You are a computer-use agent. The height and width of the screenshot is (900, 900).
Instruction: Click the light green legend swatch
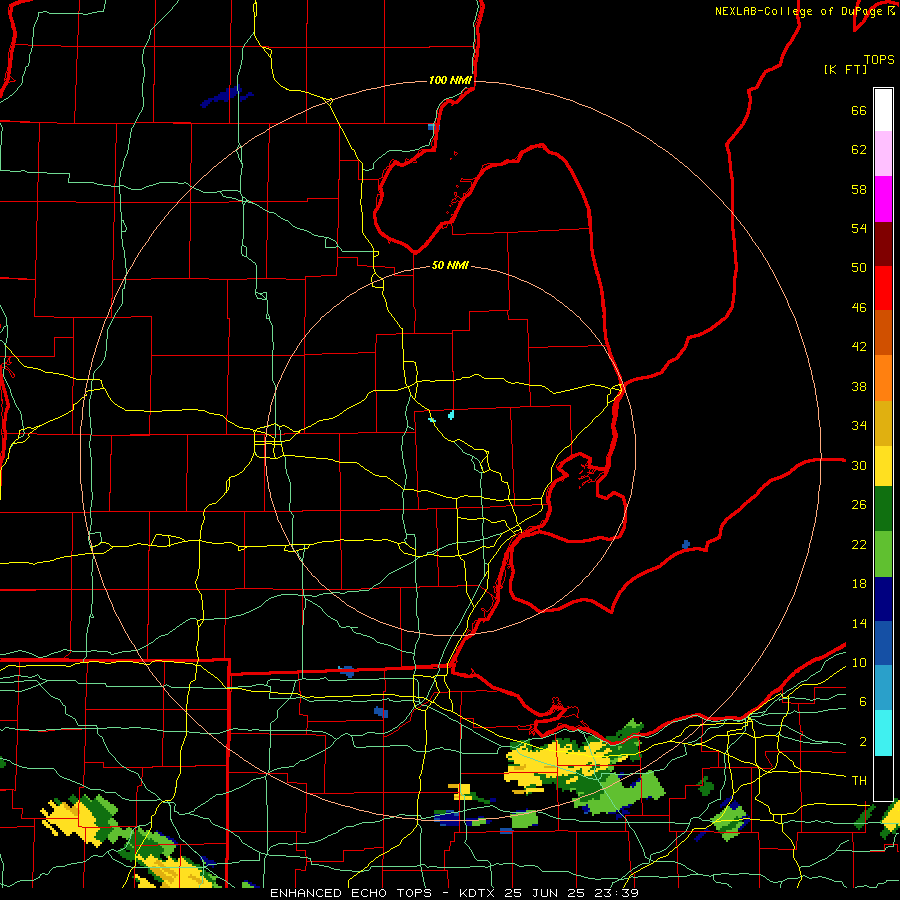[883, 554]
